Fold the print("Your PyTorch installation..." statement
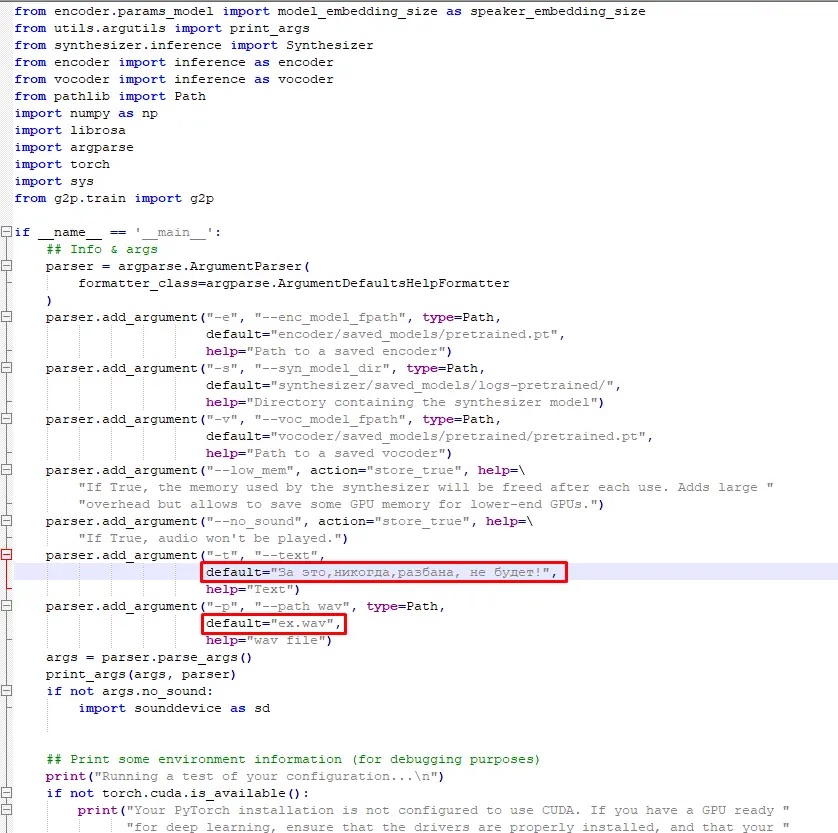Screen dimensions: 838x833 tap(6, 810)
